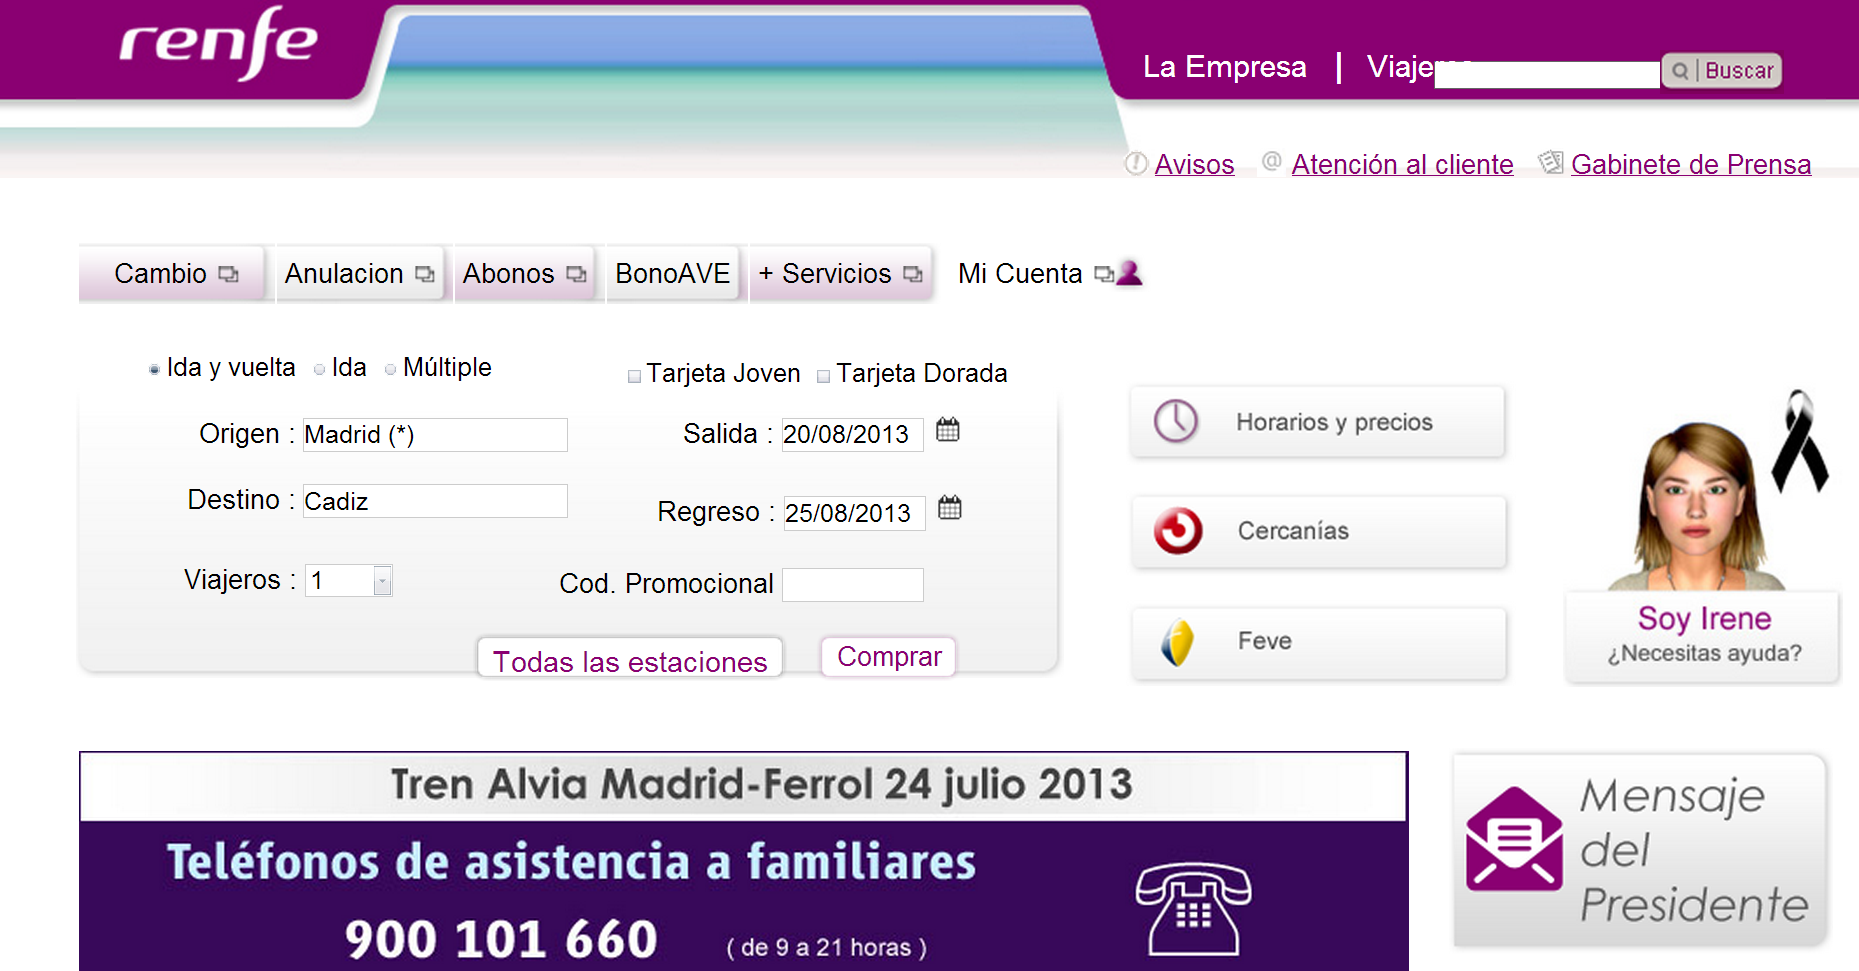Open the Atención al cliente link

coord(1402,165)
